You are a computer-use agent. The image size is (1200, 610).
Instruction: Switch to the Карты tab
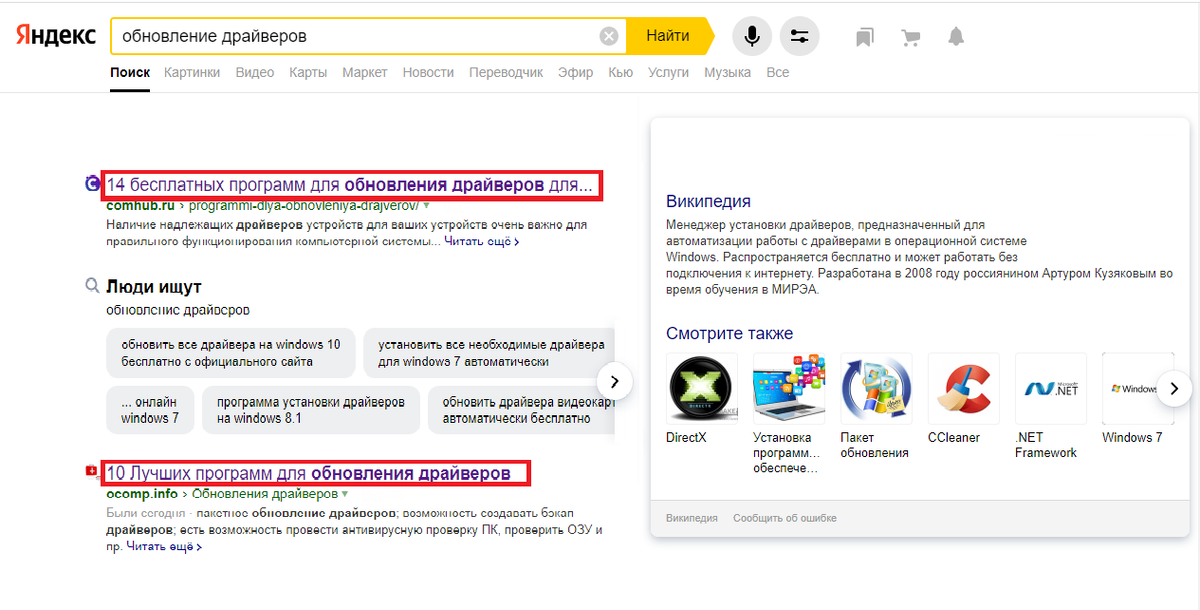[308, 72]
